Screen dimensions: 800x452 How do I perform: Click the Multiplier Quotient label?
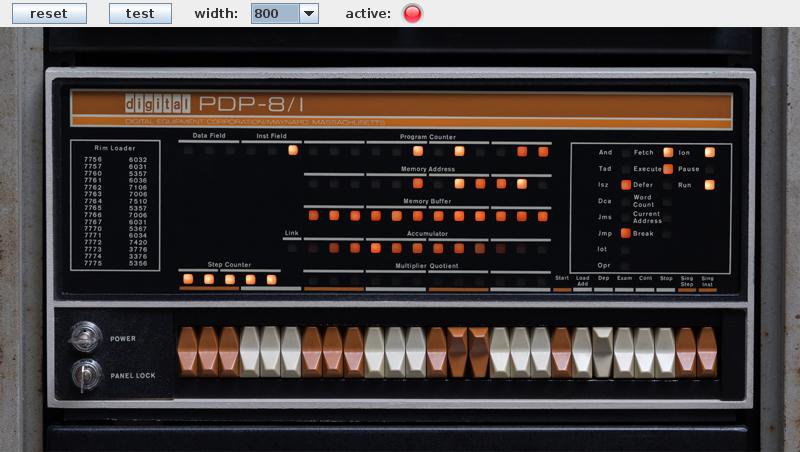click(427, 266)
